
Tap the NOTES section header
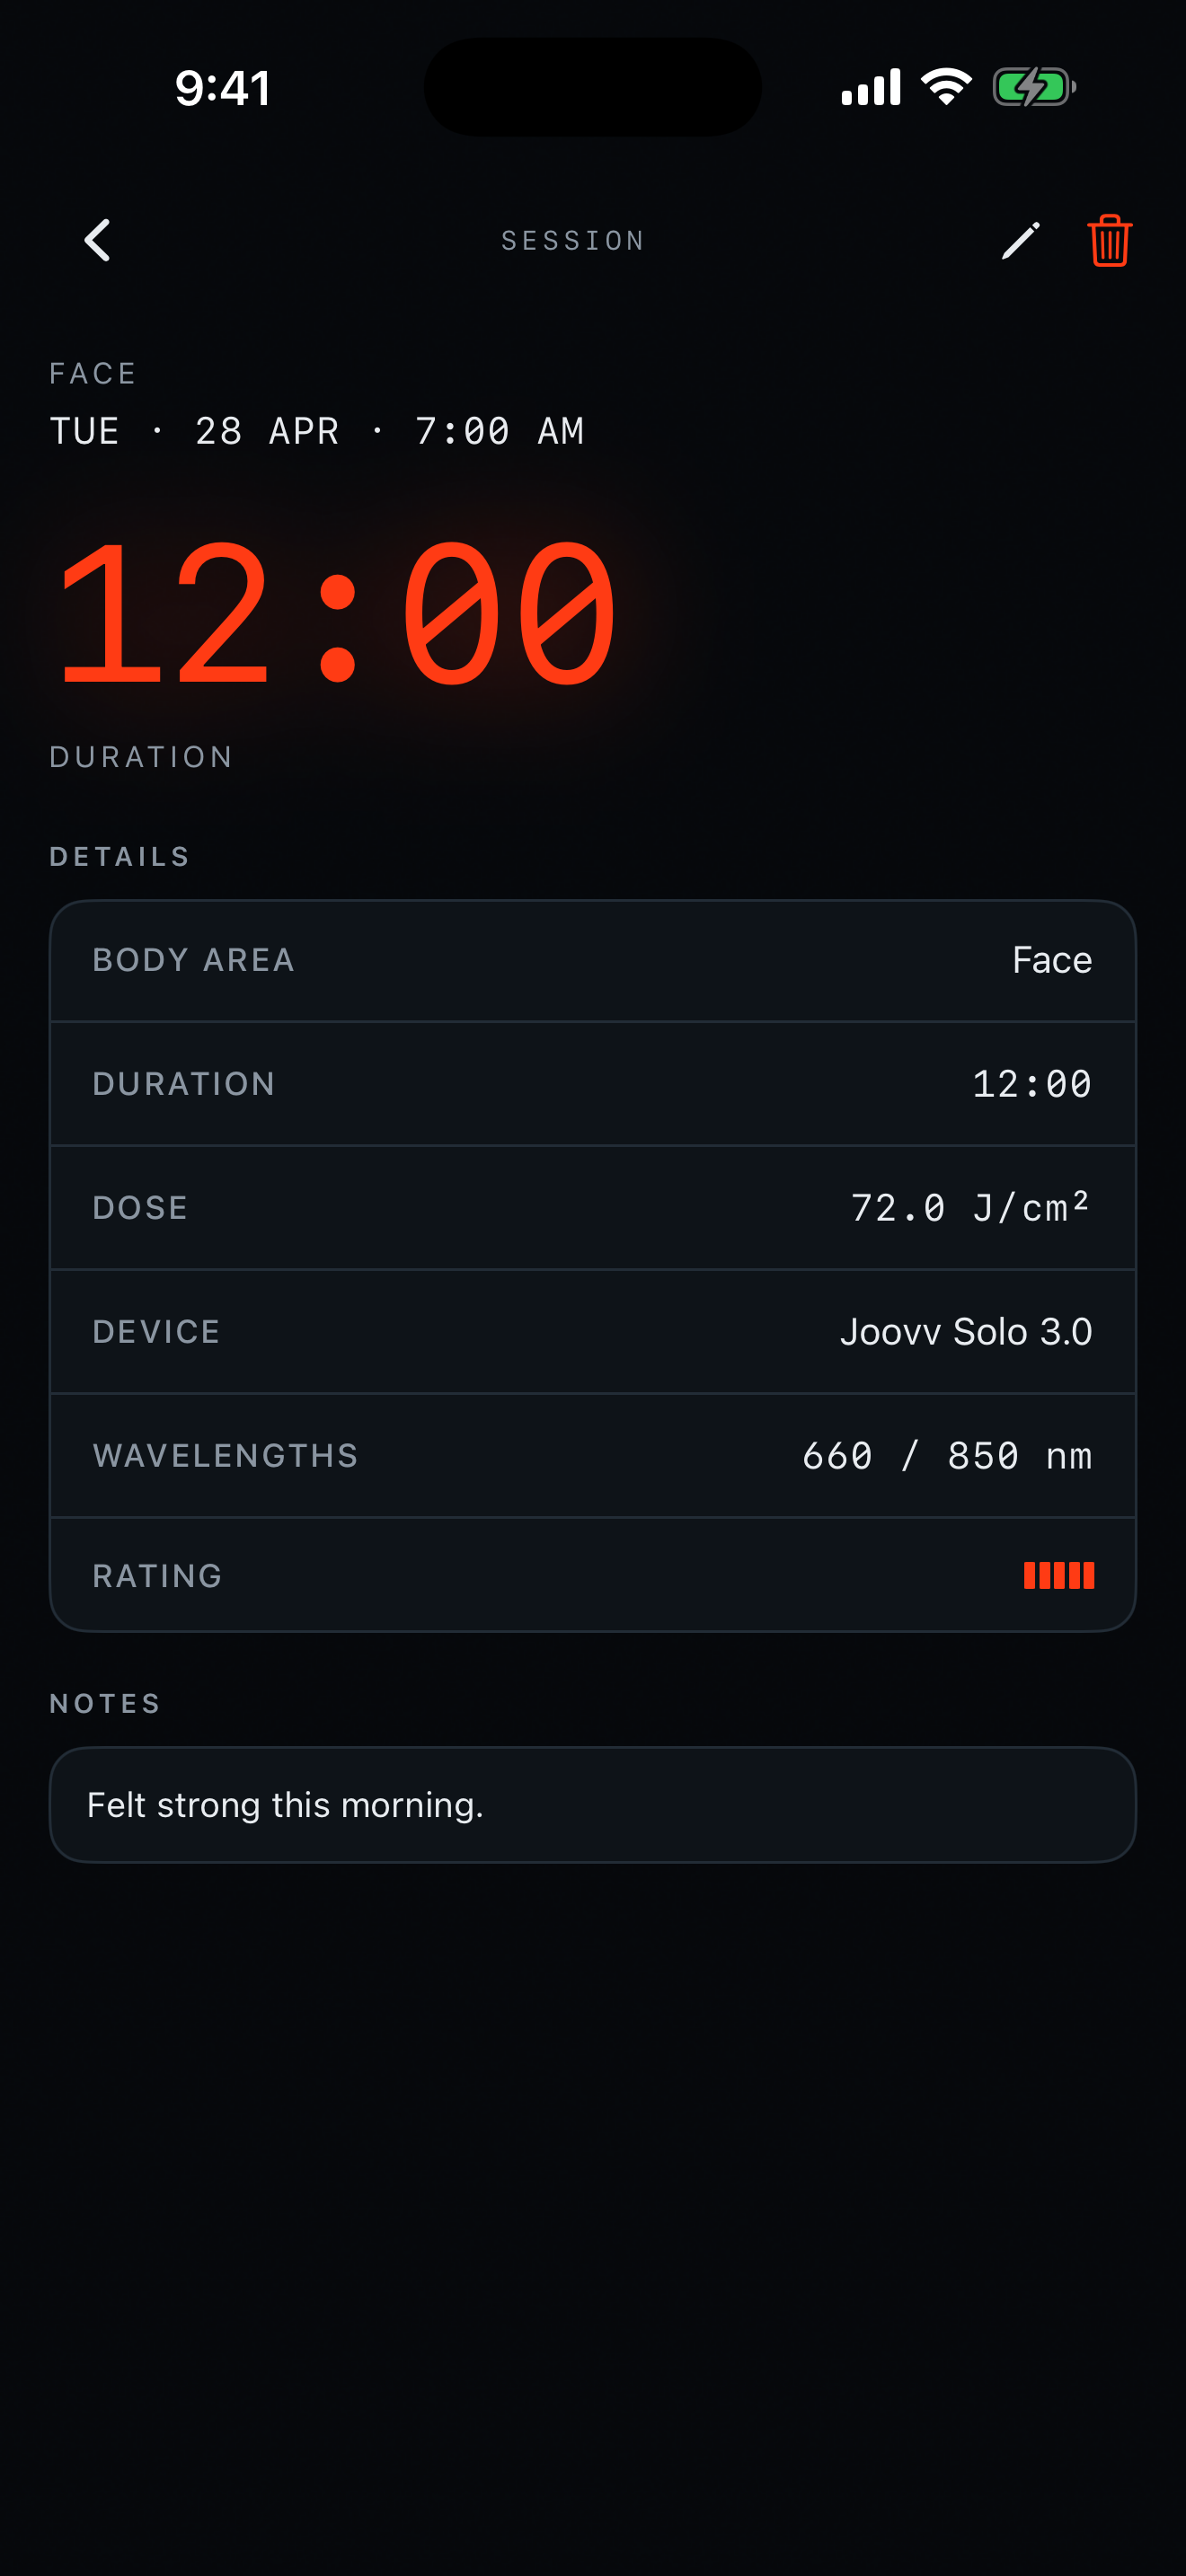(104, 1703)
